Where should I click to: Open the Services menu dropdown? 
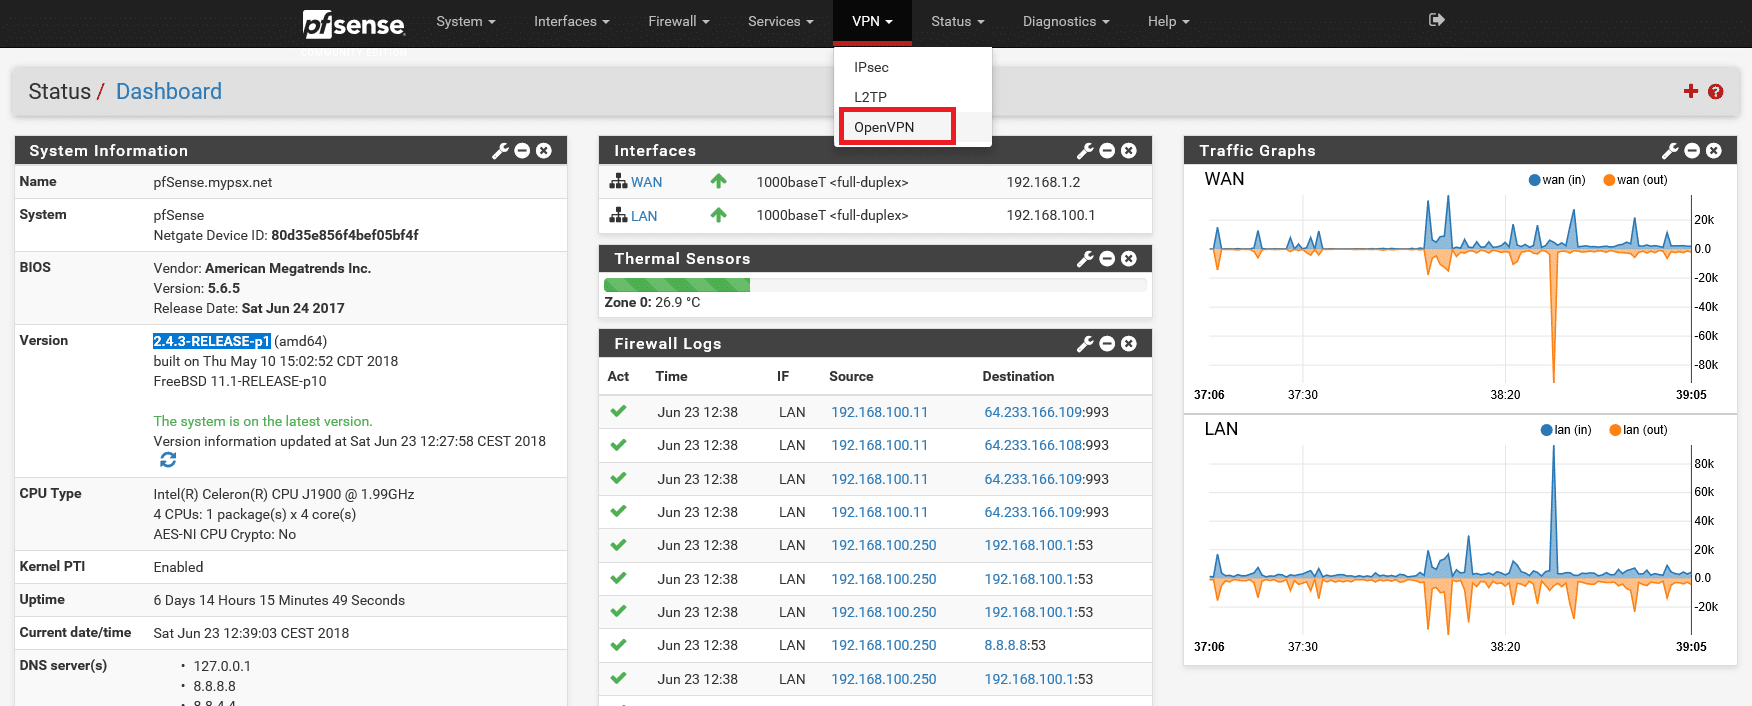(780, 21)
